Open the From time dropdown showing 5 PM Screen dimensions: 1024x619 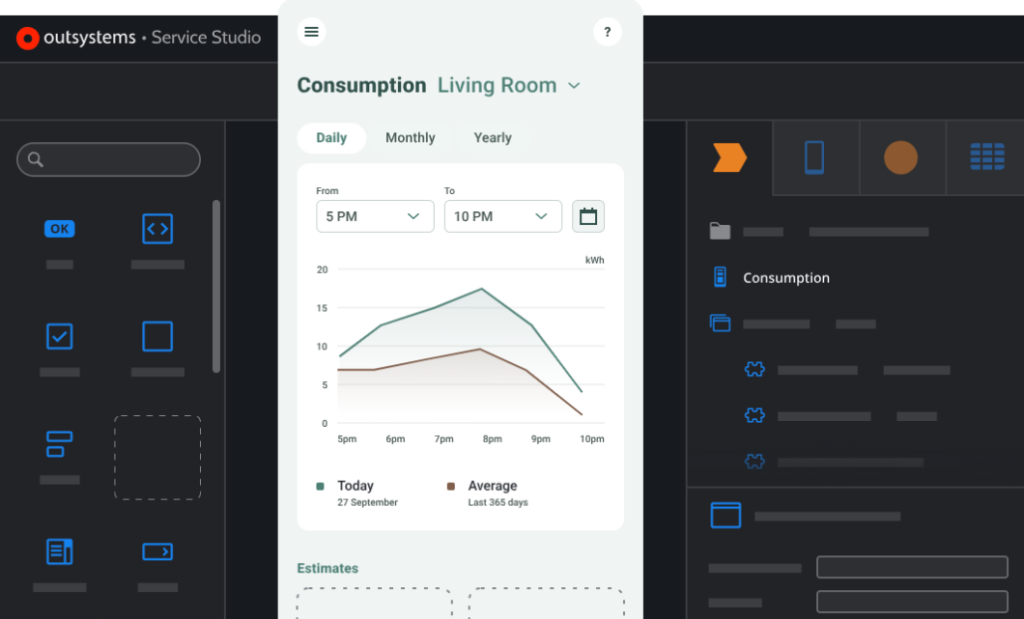coord(374,216)
